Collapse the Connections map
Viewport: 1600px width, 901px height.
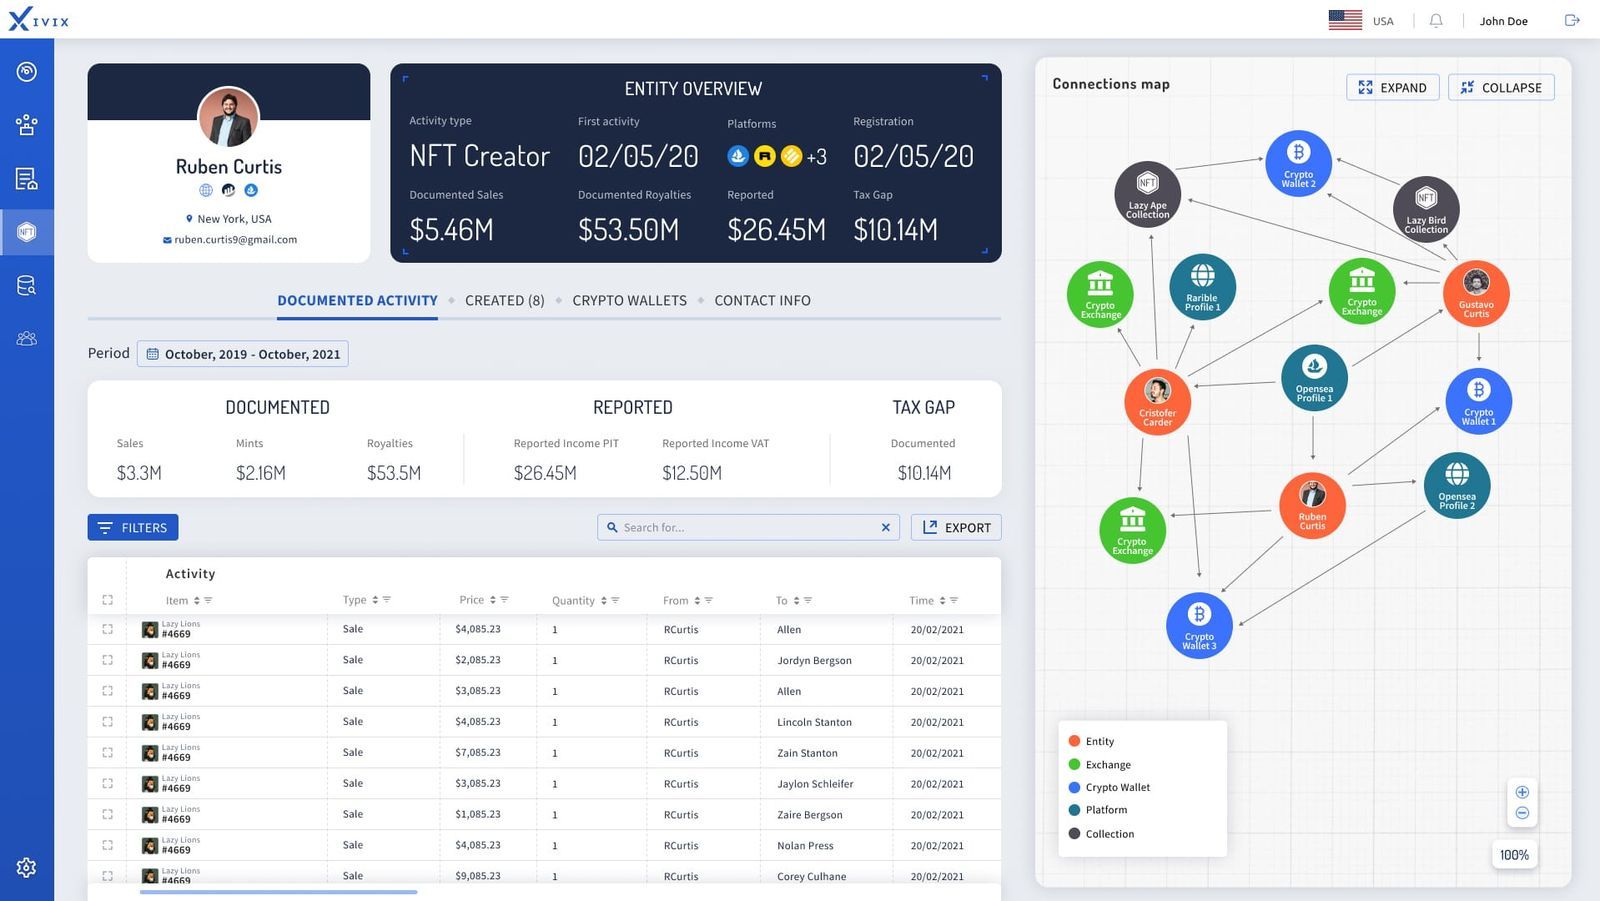coord(1501,87)
